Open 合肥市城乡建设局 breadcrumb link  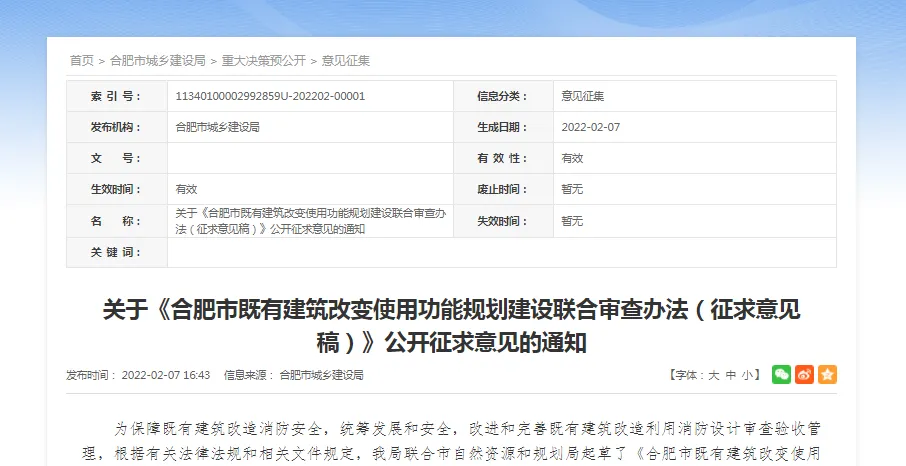pos(157,61)
